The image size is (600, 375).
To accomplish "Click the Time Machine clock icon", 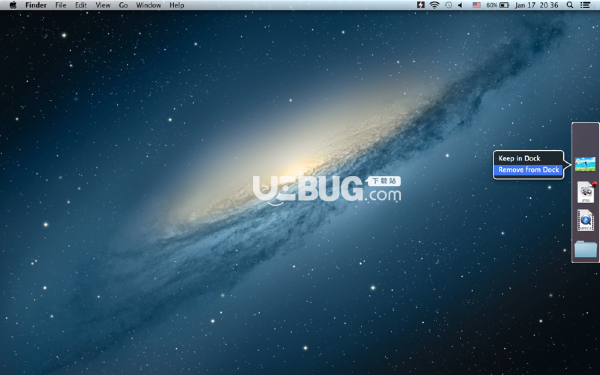I will 448,5.
